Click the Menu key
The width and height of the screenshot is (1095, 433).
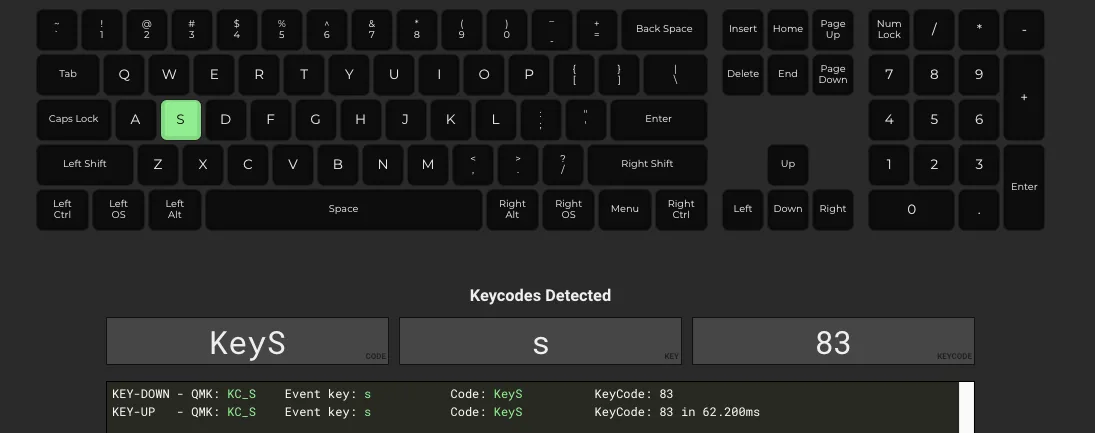(625, 209)
